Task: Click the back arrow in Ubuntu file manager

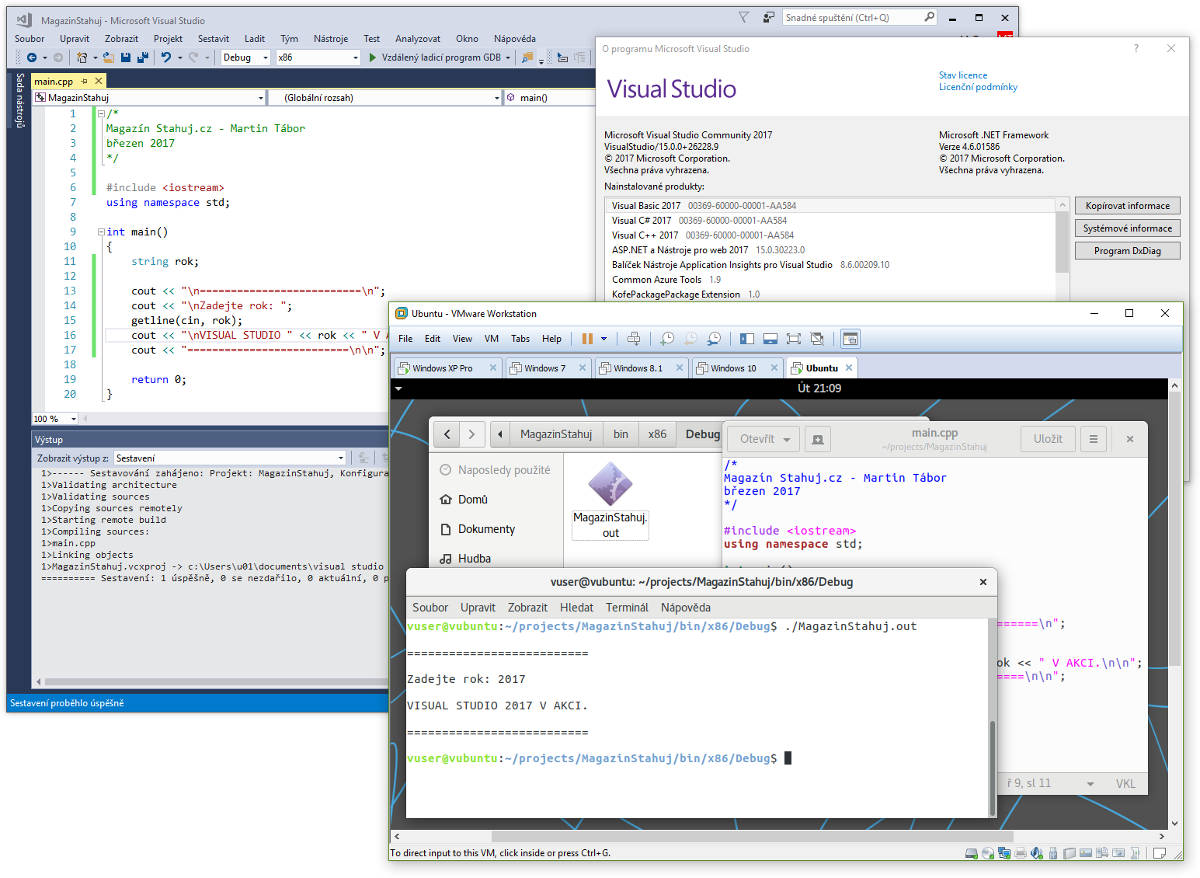Action: tap(446, 435)
